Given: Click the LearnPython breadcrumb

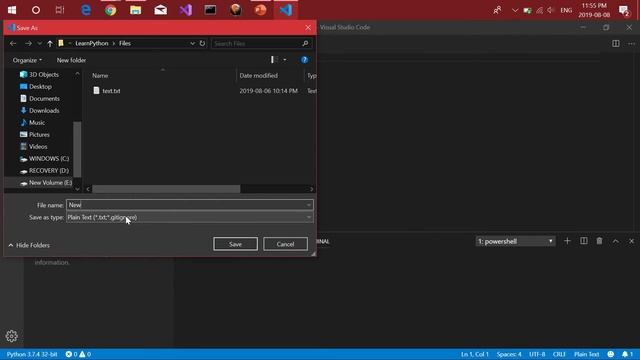Looking at the screenshot, I should (x=92, y=43).
